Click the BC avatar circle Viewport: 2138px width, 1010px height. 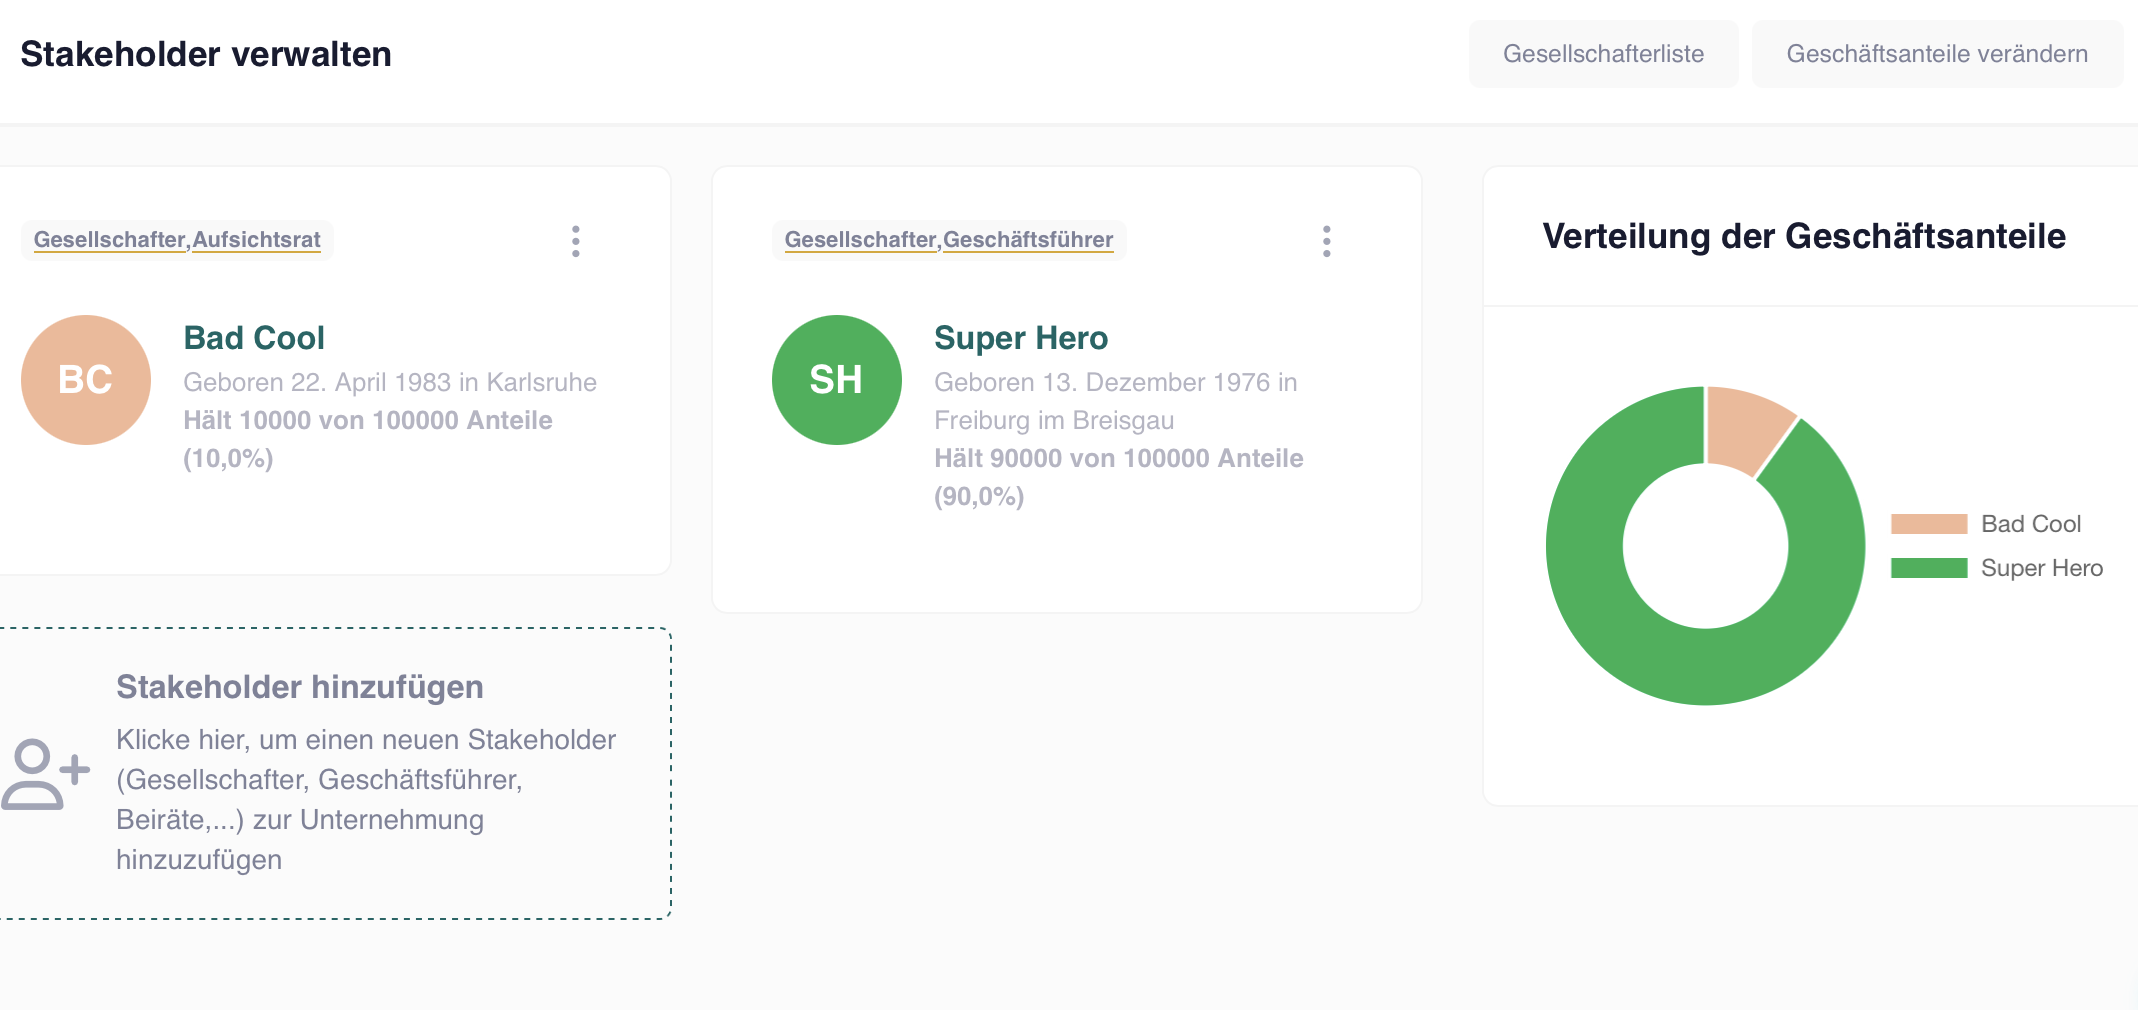pos(86,380)
